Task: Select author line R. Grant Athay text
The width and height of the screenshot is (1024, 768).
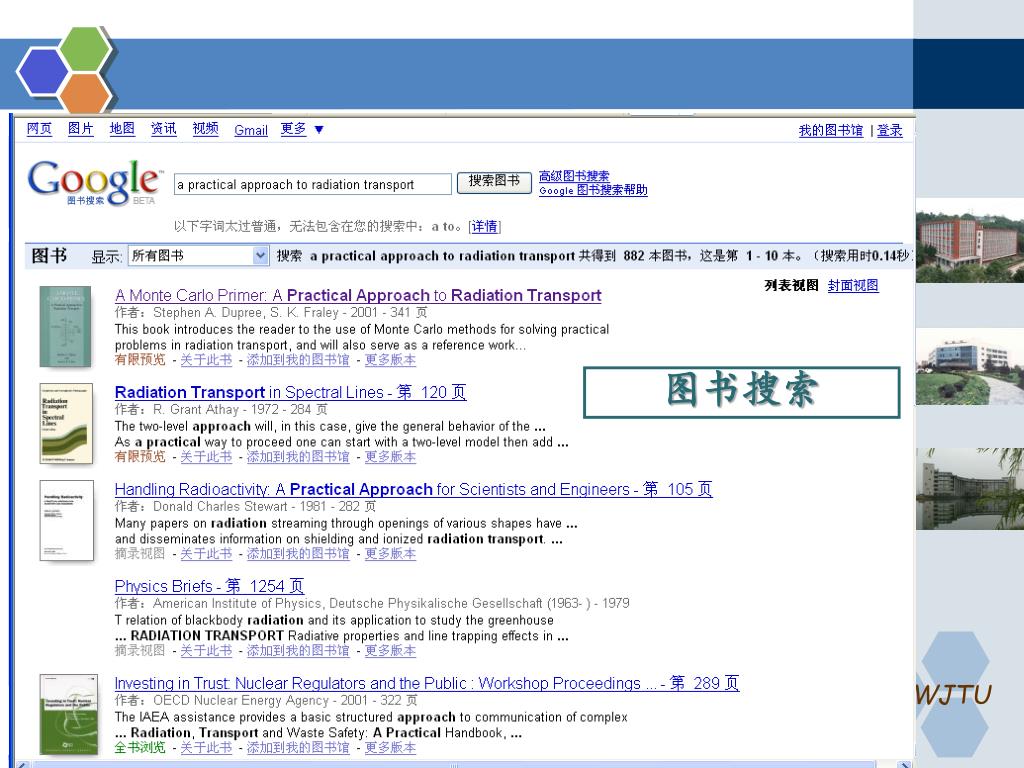Action: pos(221,409)
